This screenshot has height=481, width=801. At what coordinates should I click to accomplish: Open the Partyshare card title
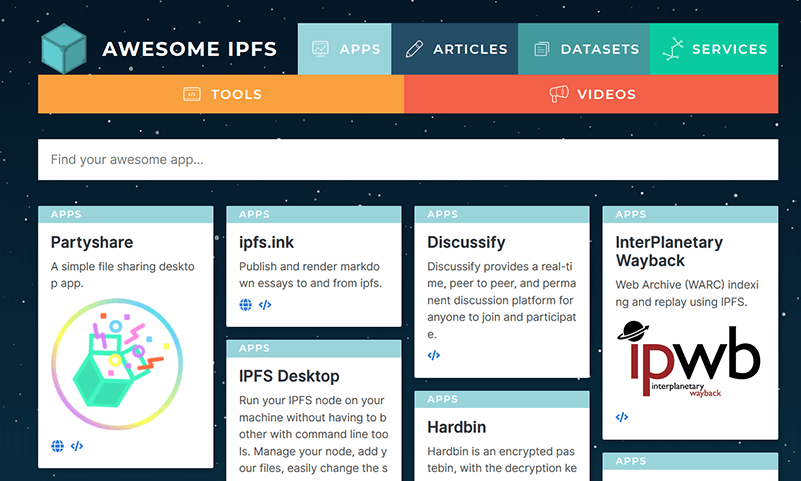[92, 242]
